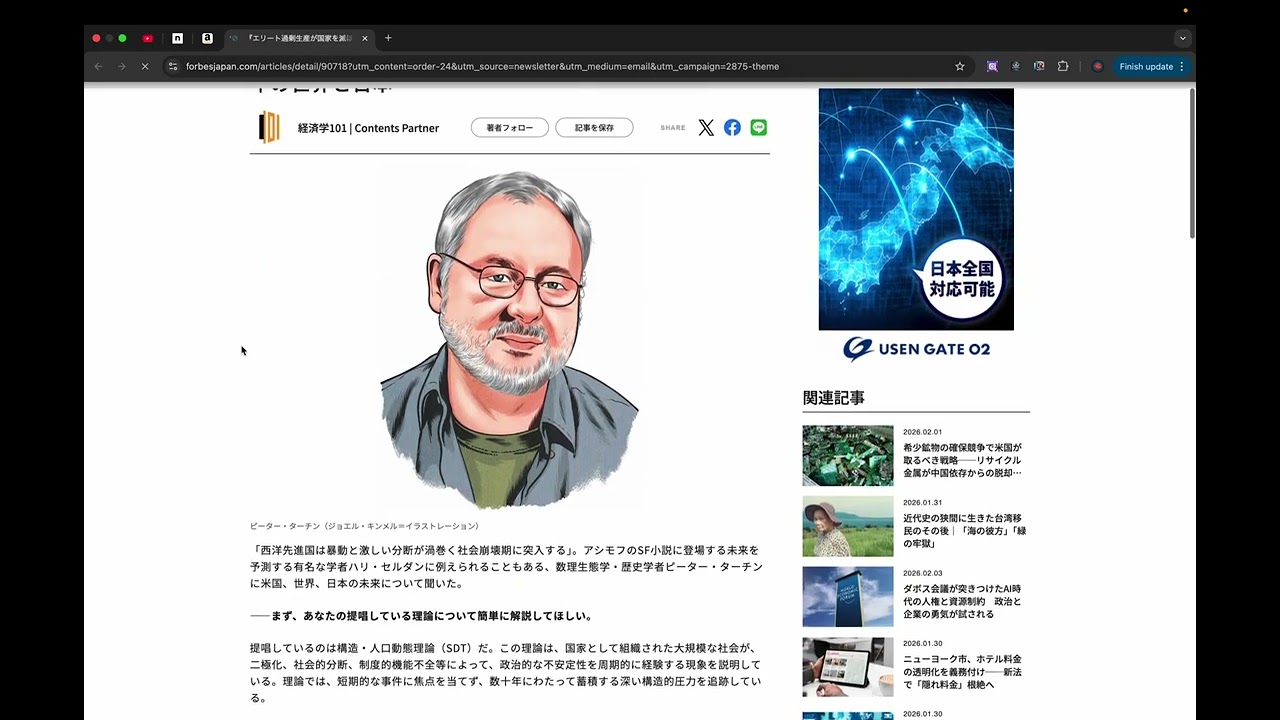Screen dimensions: 1280x720
Task: Close the Forbes Japan article tab
Action: 365,38
